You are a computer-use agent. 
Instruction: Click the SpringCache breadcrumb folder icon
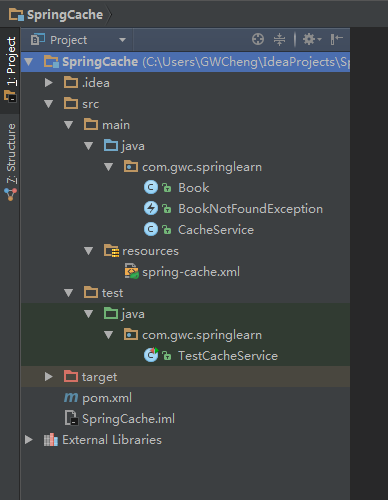point(16,15)
